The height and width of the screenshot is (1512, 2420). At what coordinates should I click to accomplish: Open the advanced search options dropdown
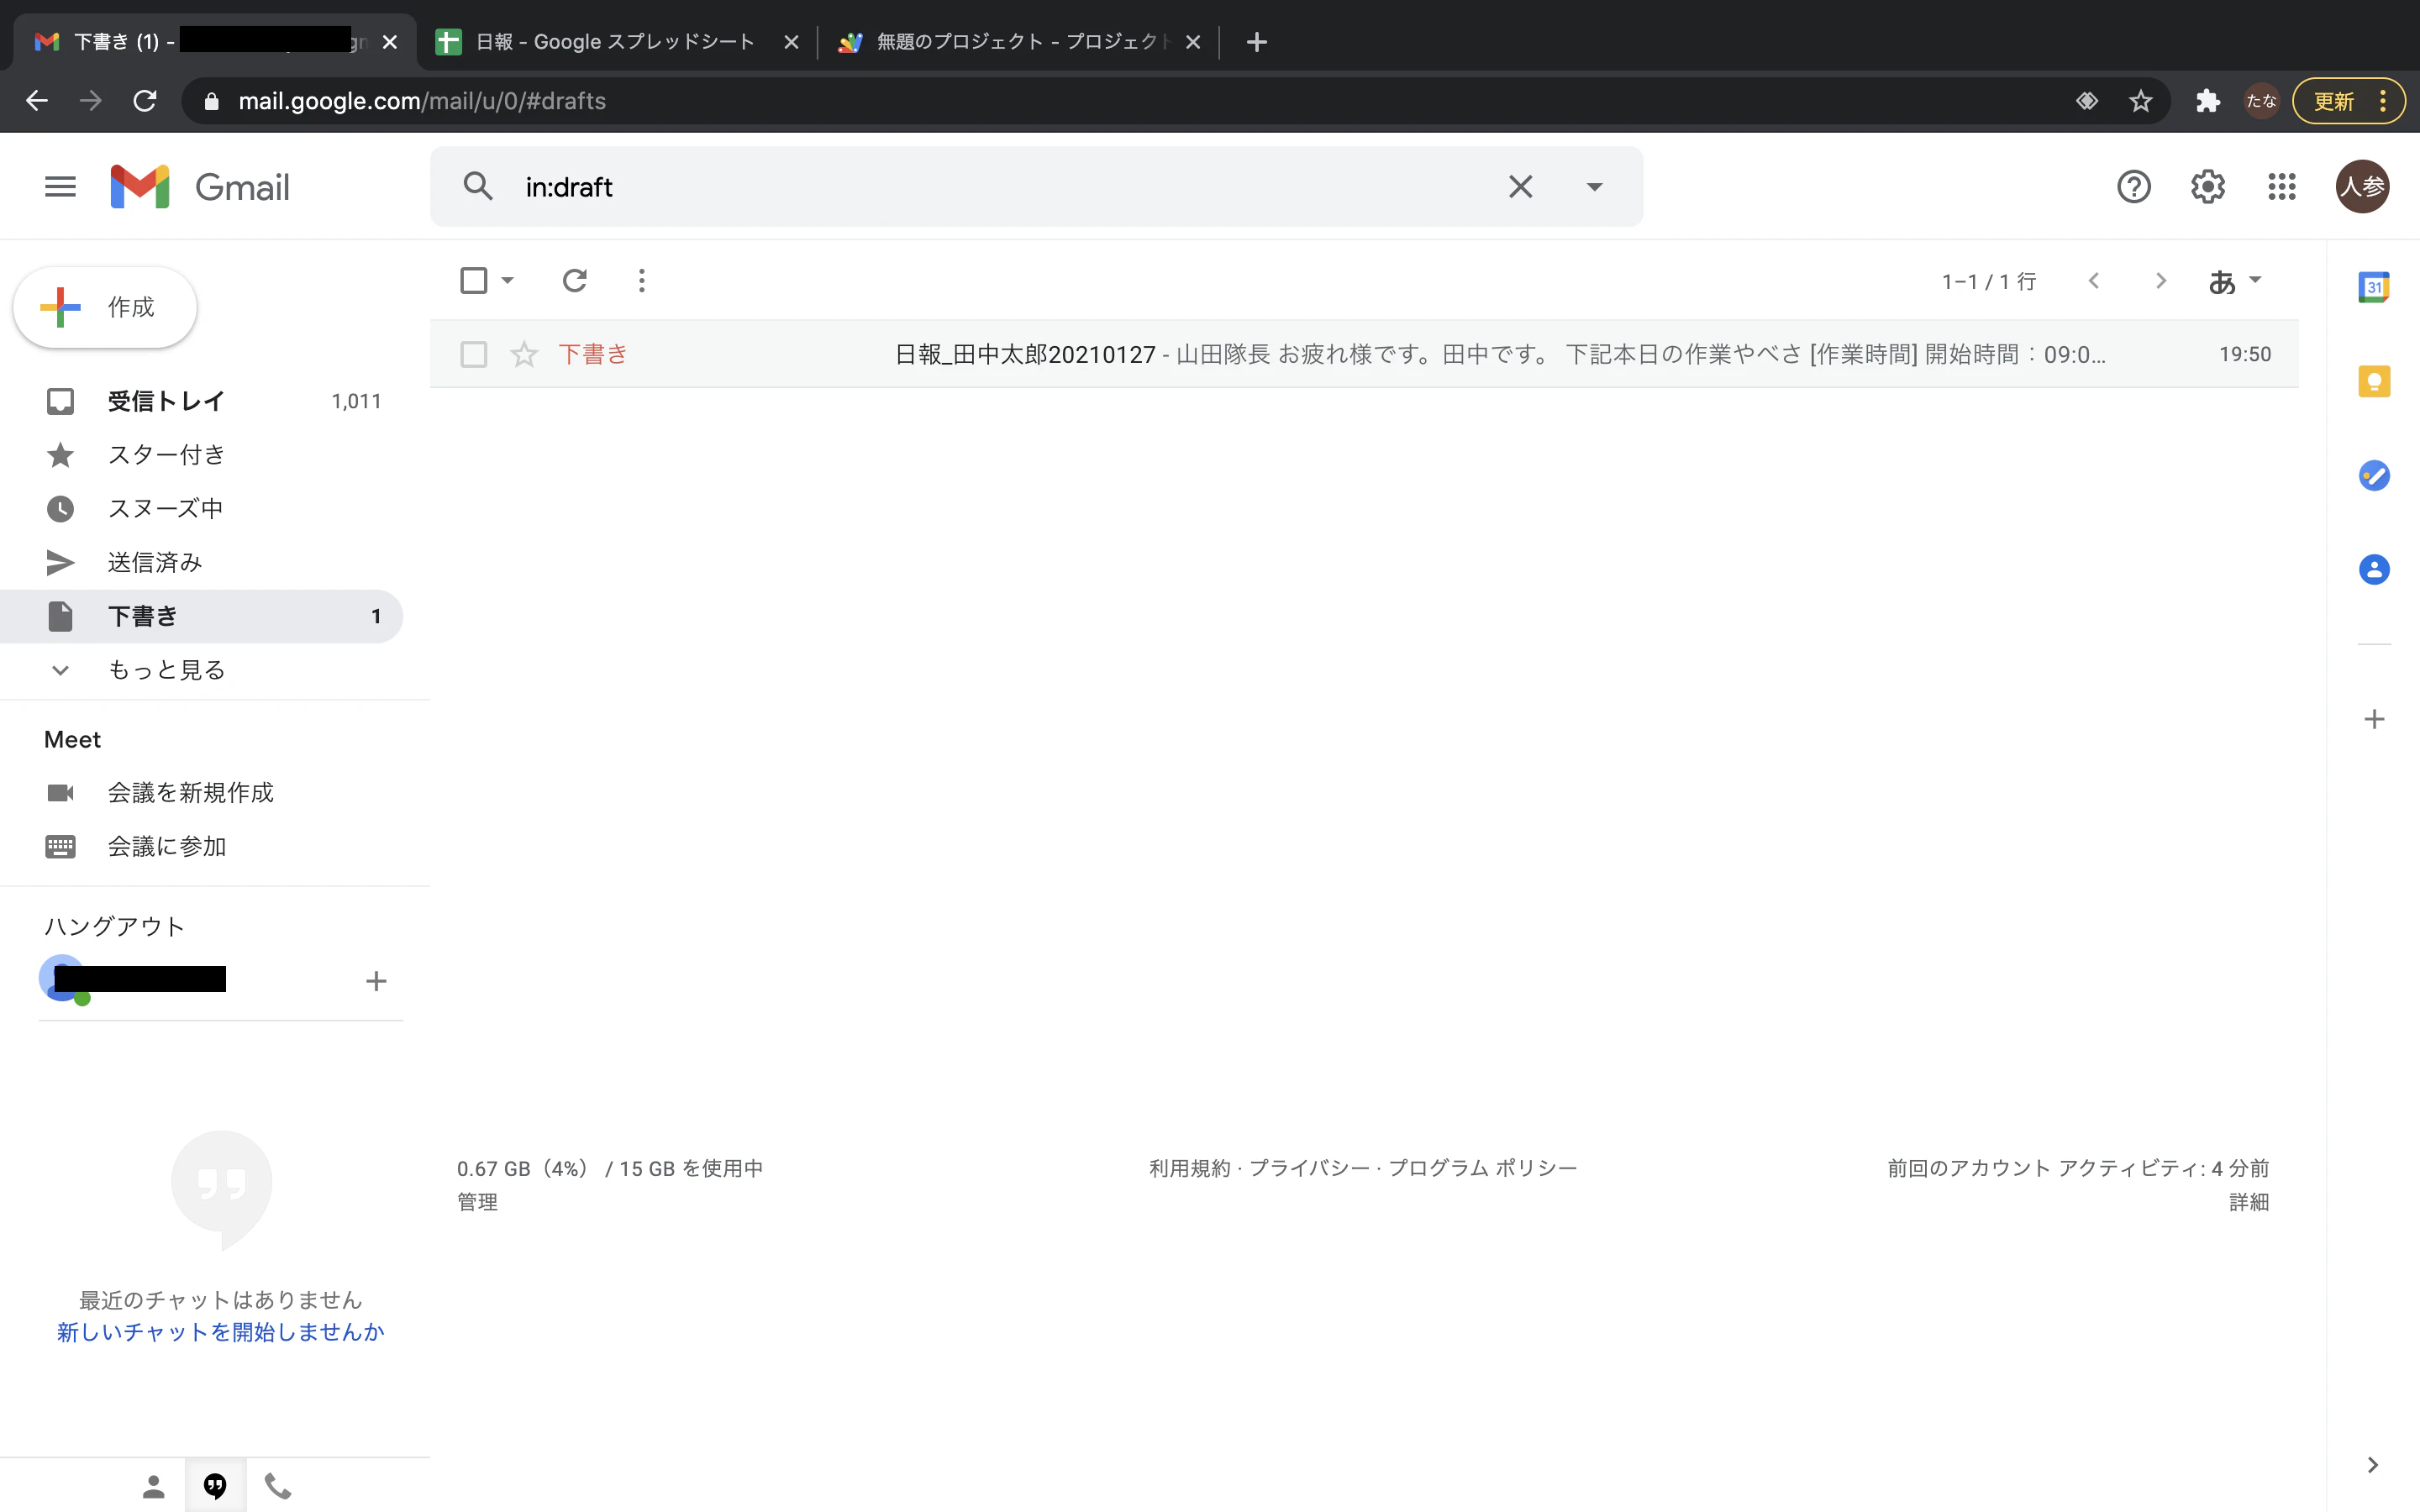(1593, 186)
